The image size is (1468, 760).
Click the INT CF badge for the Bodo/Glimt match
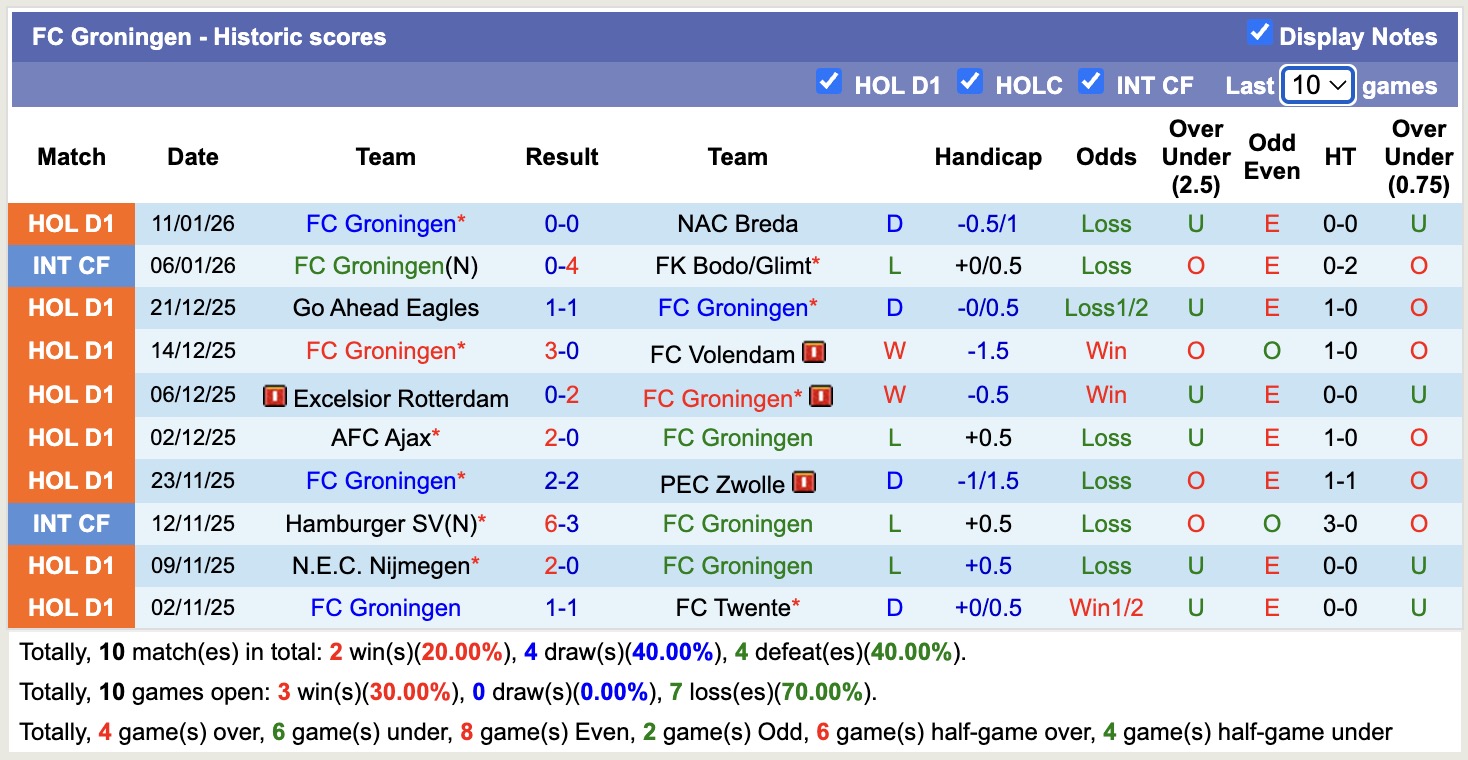(x=71, y=265)
